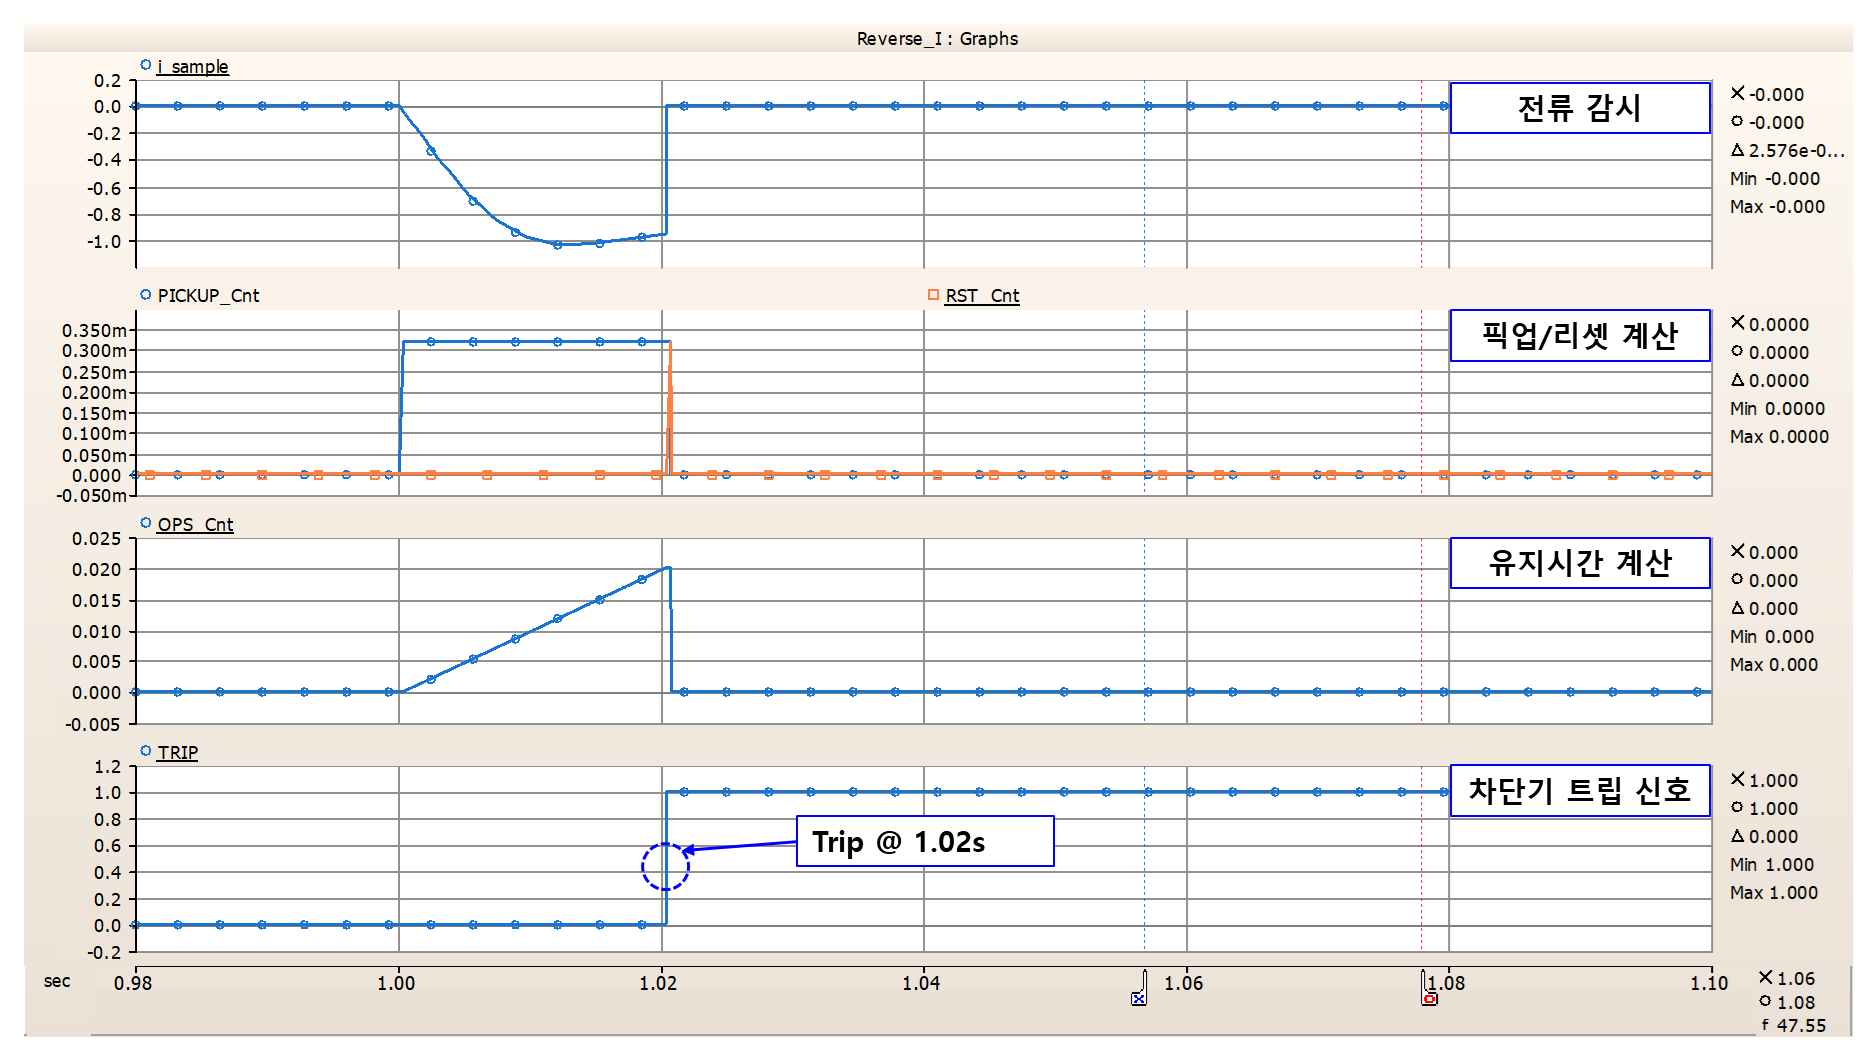The width and height of the screenshot is (1875, 1059).
Task: Select the PICKUP_Cnt curve label
Action: 208,296
